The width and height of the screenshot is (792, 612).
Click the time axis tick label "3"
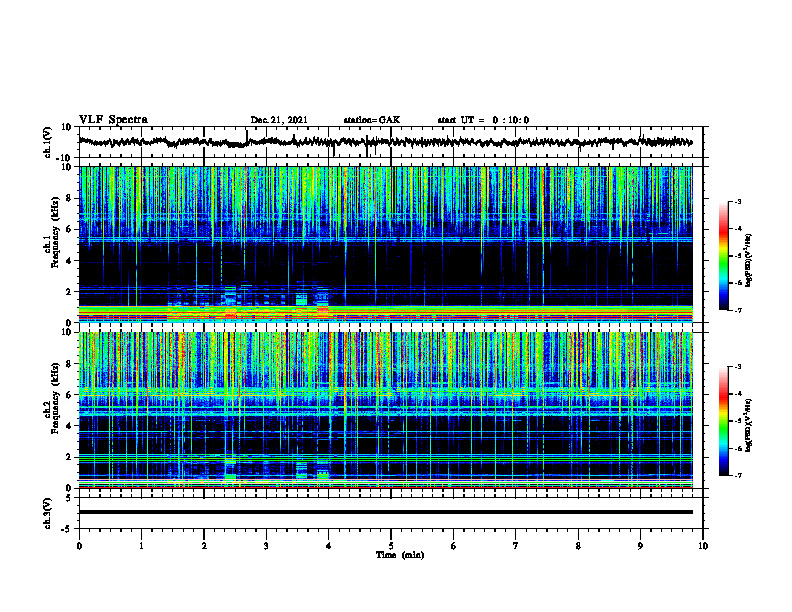(x=266, y=546)
